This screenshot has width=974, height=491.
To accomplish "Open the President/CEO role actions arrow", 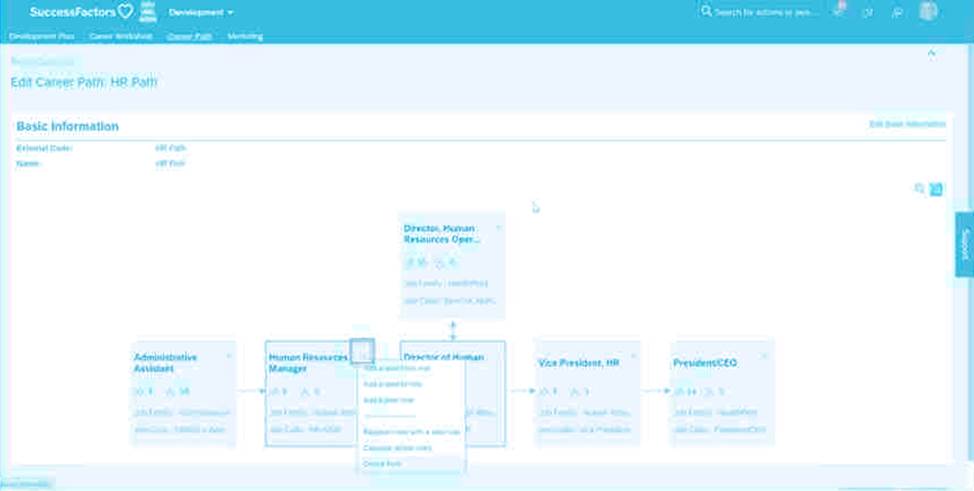I will coord(765,354).
